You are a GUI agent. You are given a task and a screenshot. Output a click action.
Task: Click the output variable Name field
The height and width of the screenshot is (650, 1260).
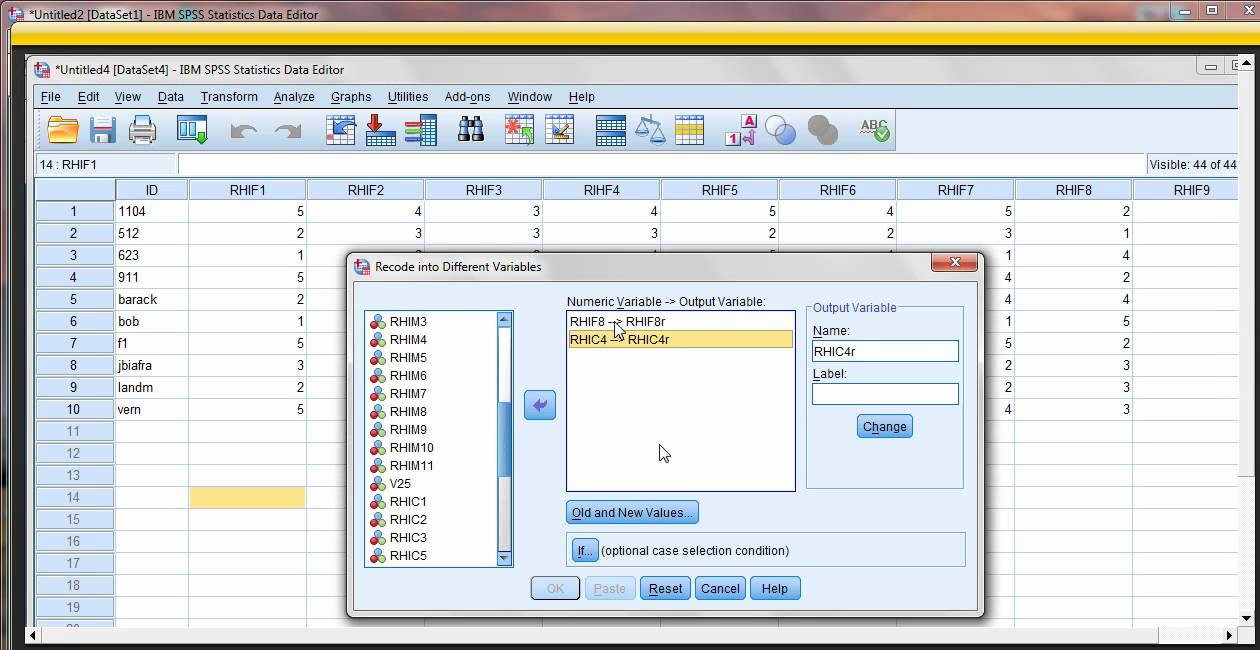886,351
